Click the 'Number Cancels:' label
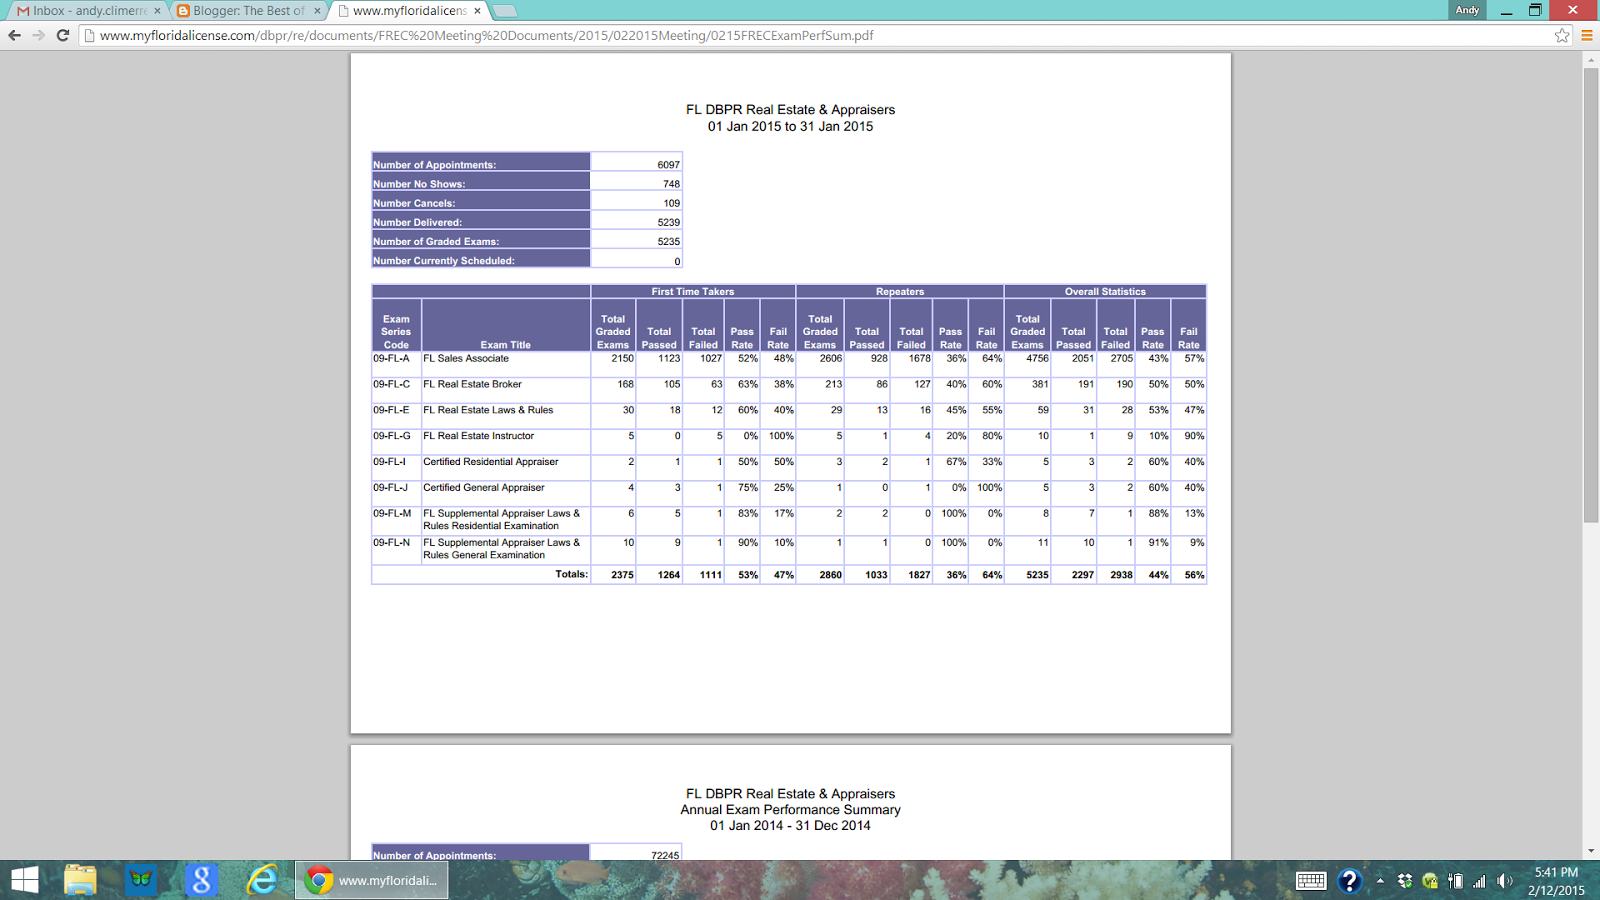1600x900 pixels. click(414, 203)
